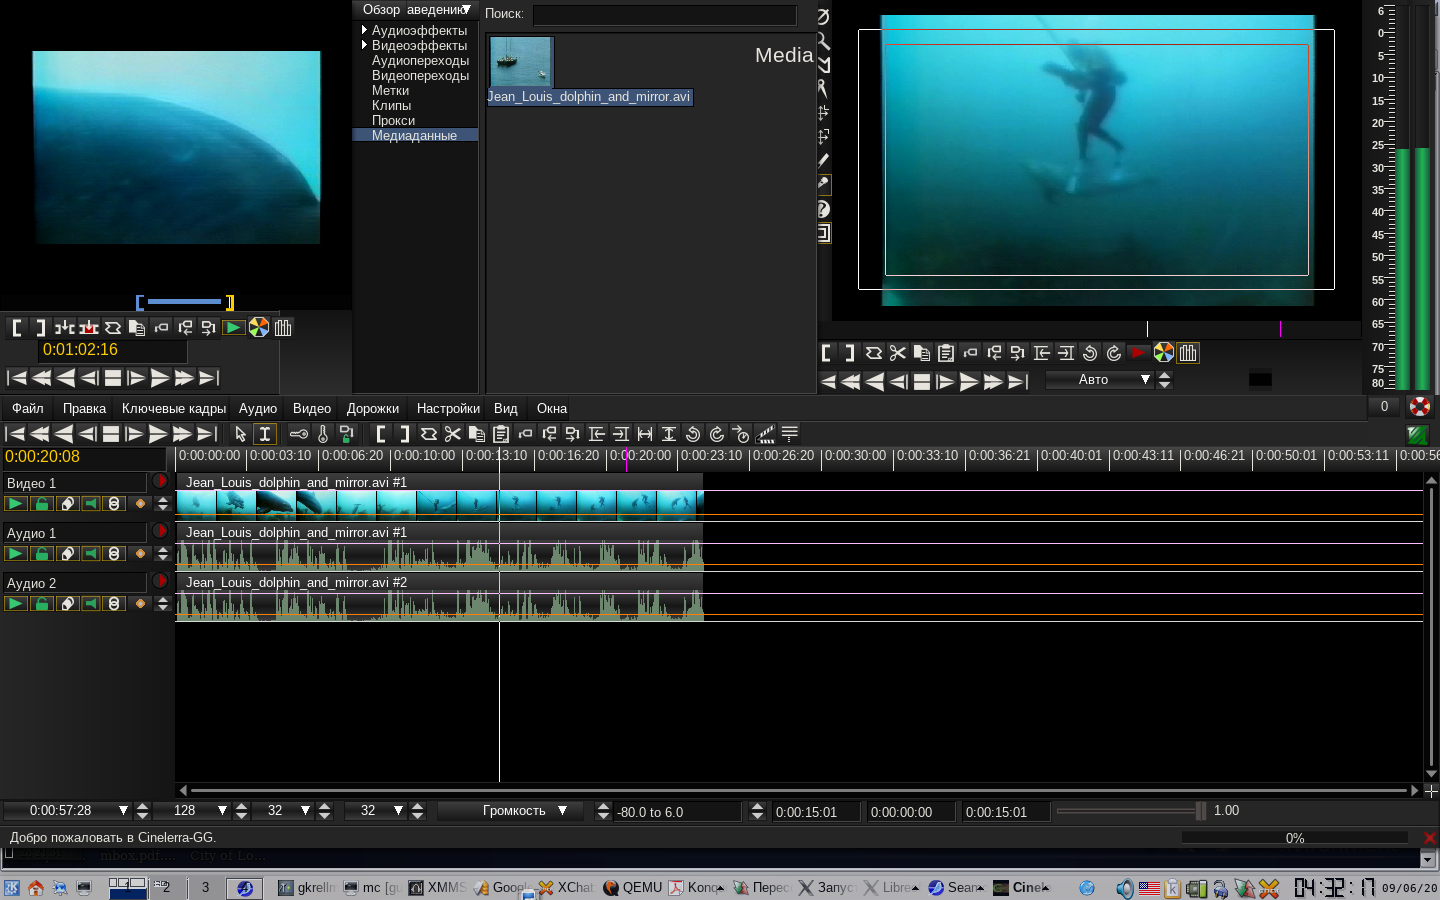Click the overwrite icon in the viewer toolbar

coord(89,328)
